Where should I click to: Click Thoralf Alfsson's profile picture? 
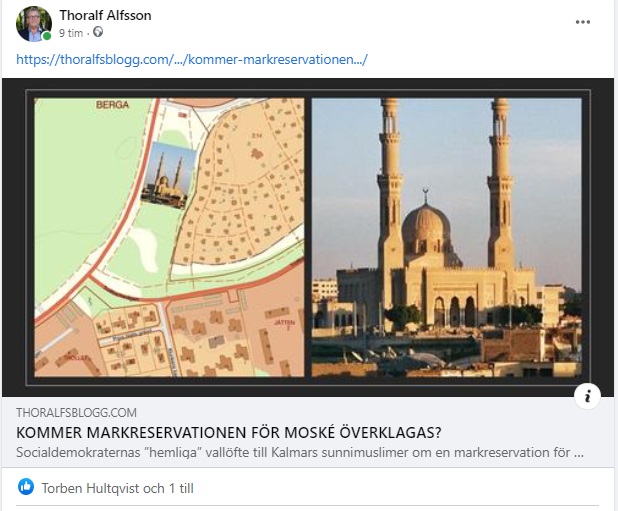pyautogui.click(x=34, y=24)
